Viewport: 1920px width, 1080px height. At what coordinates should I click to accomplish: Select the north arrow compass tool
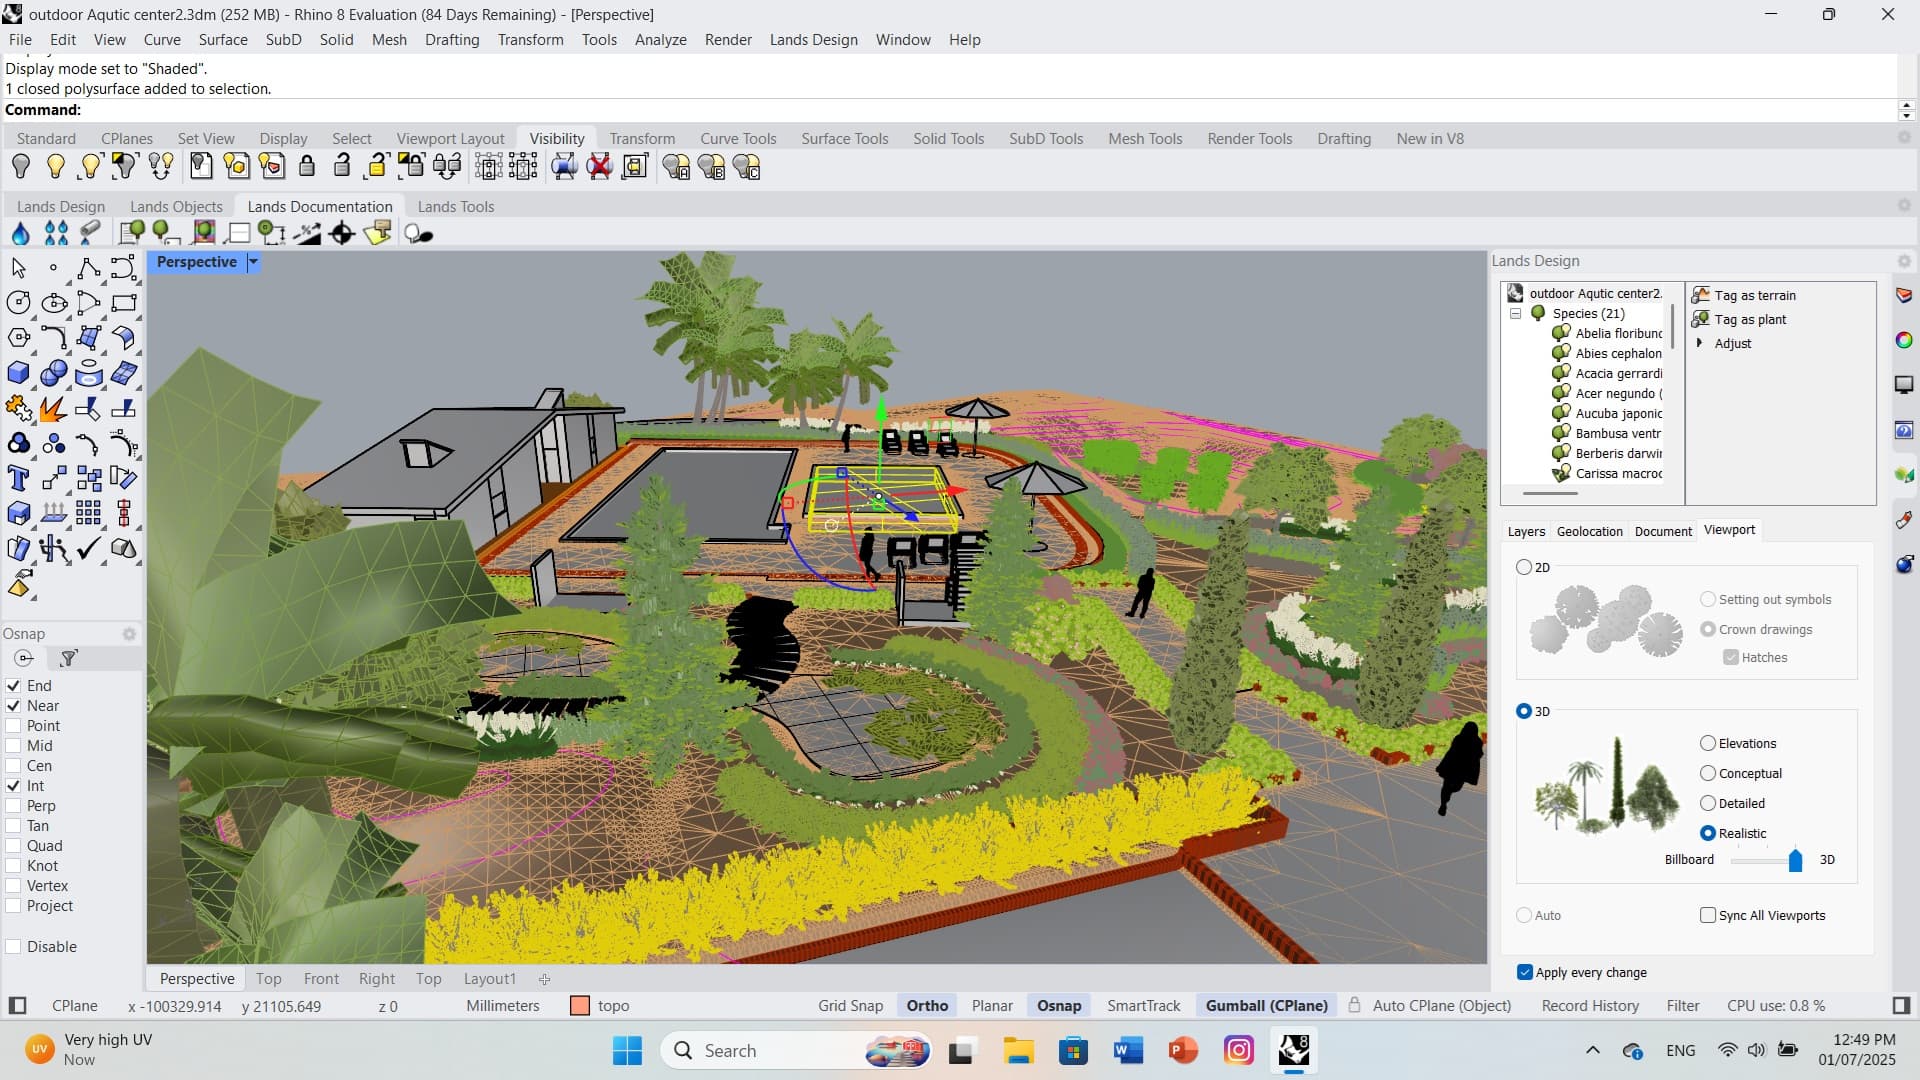tap(340, 233)
